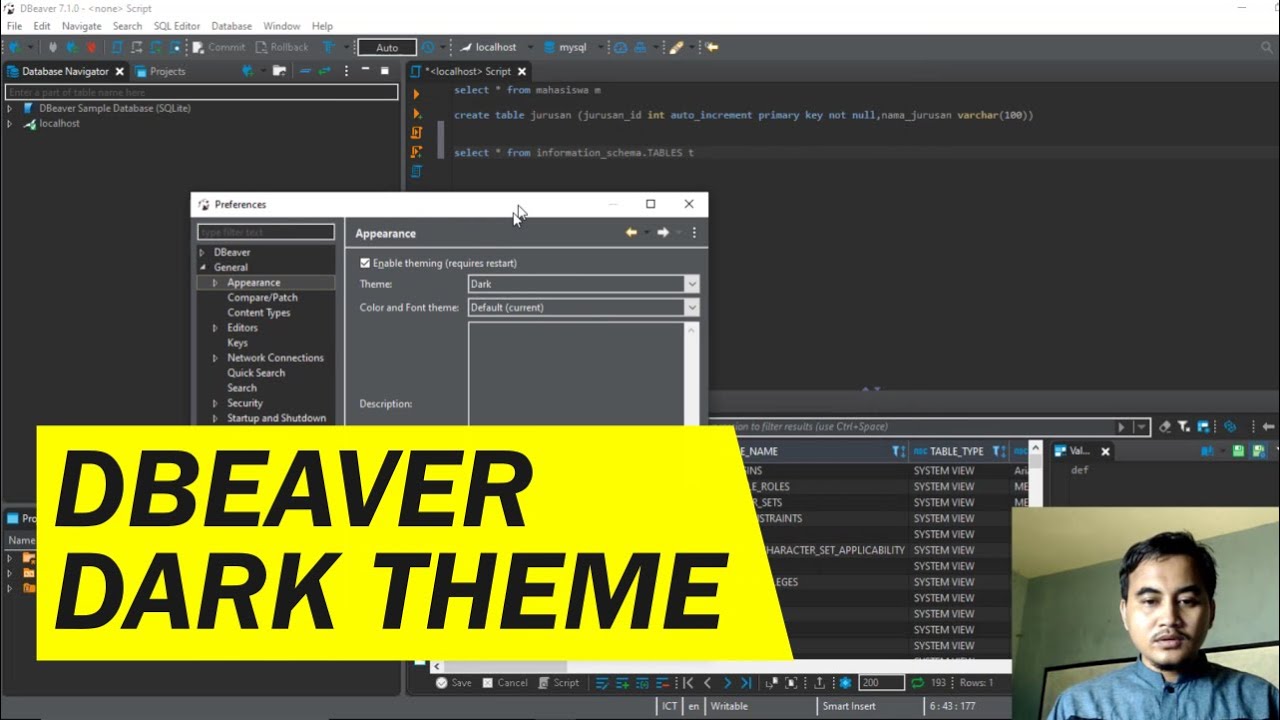Click the brush icon in the main toolbar
Screen dimensions: 1280x720
(676, 47)
